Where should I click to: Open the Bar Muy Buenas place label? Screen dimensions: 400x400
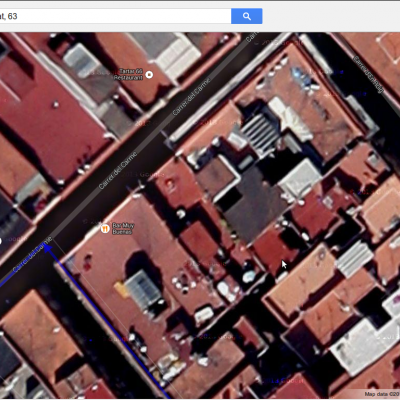point(123,228)
